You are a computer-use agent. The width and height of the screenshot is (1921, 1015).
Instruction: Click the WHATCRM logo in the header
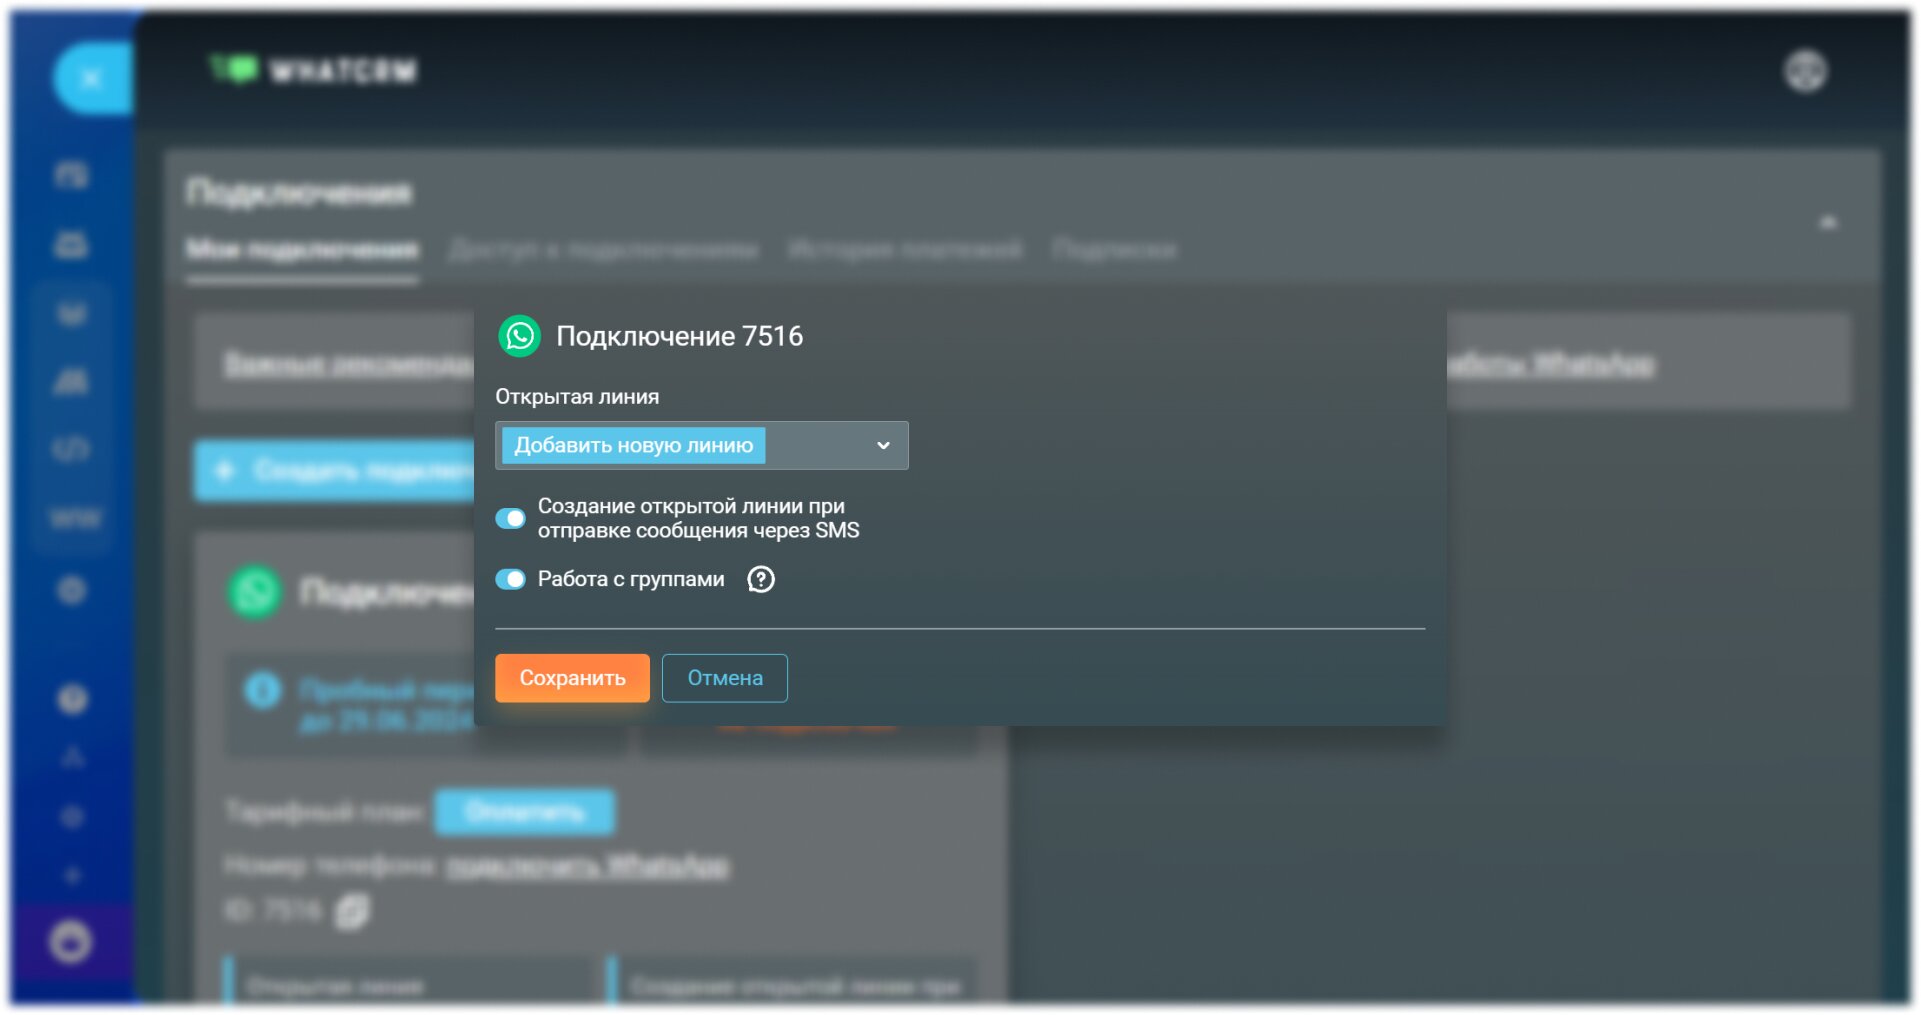point(313,70)
